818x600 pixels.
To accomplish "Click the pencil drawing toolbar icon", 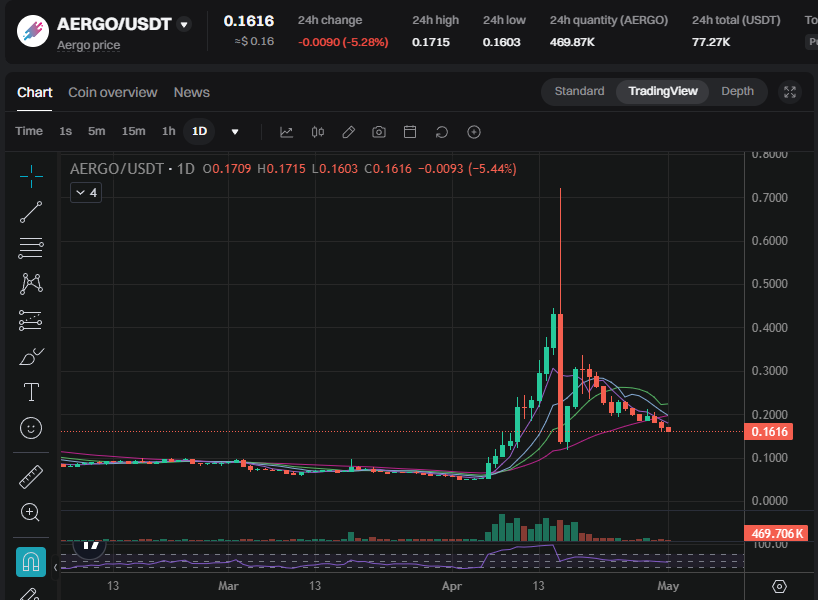I will 348,132.
